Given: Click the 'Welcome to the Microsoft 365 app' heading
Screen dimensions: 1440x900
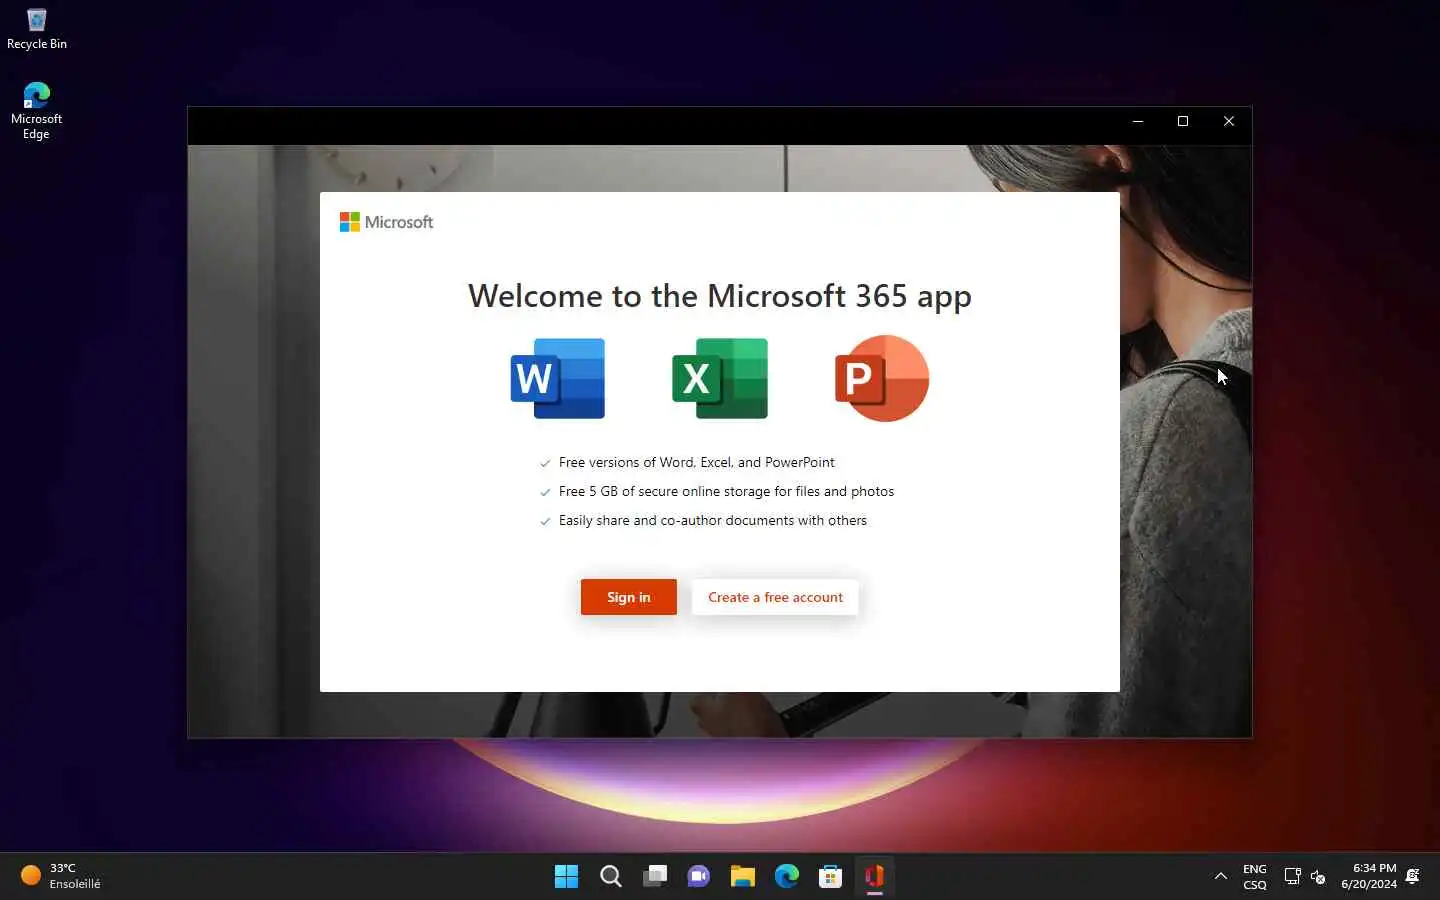Looking at the screenshot, I should 720,296.
